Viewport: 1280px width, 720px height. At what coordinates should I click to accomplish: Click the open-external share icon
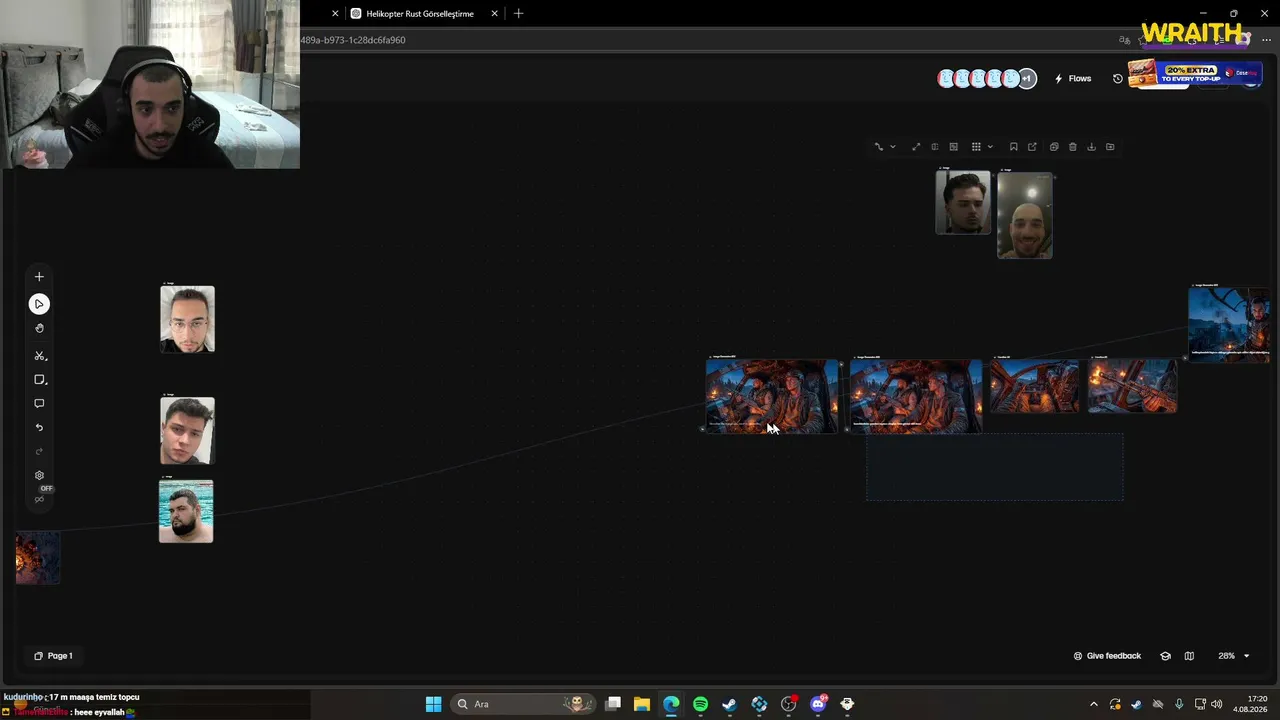click(x=1032, y=147)
